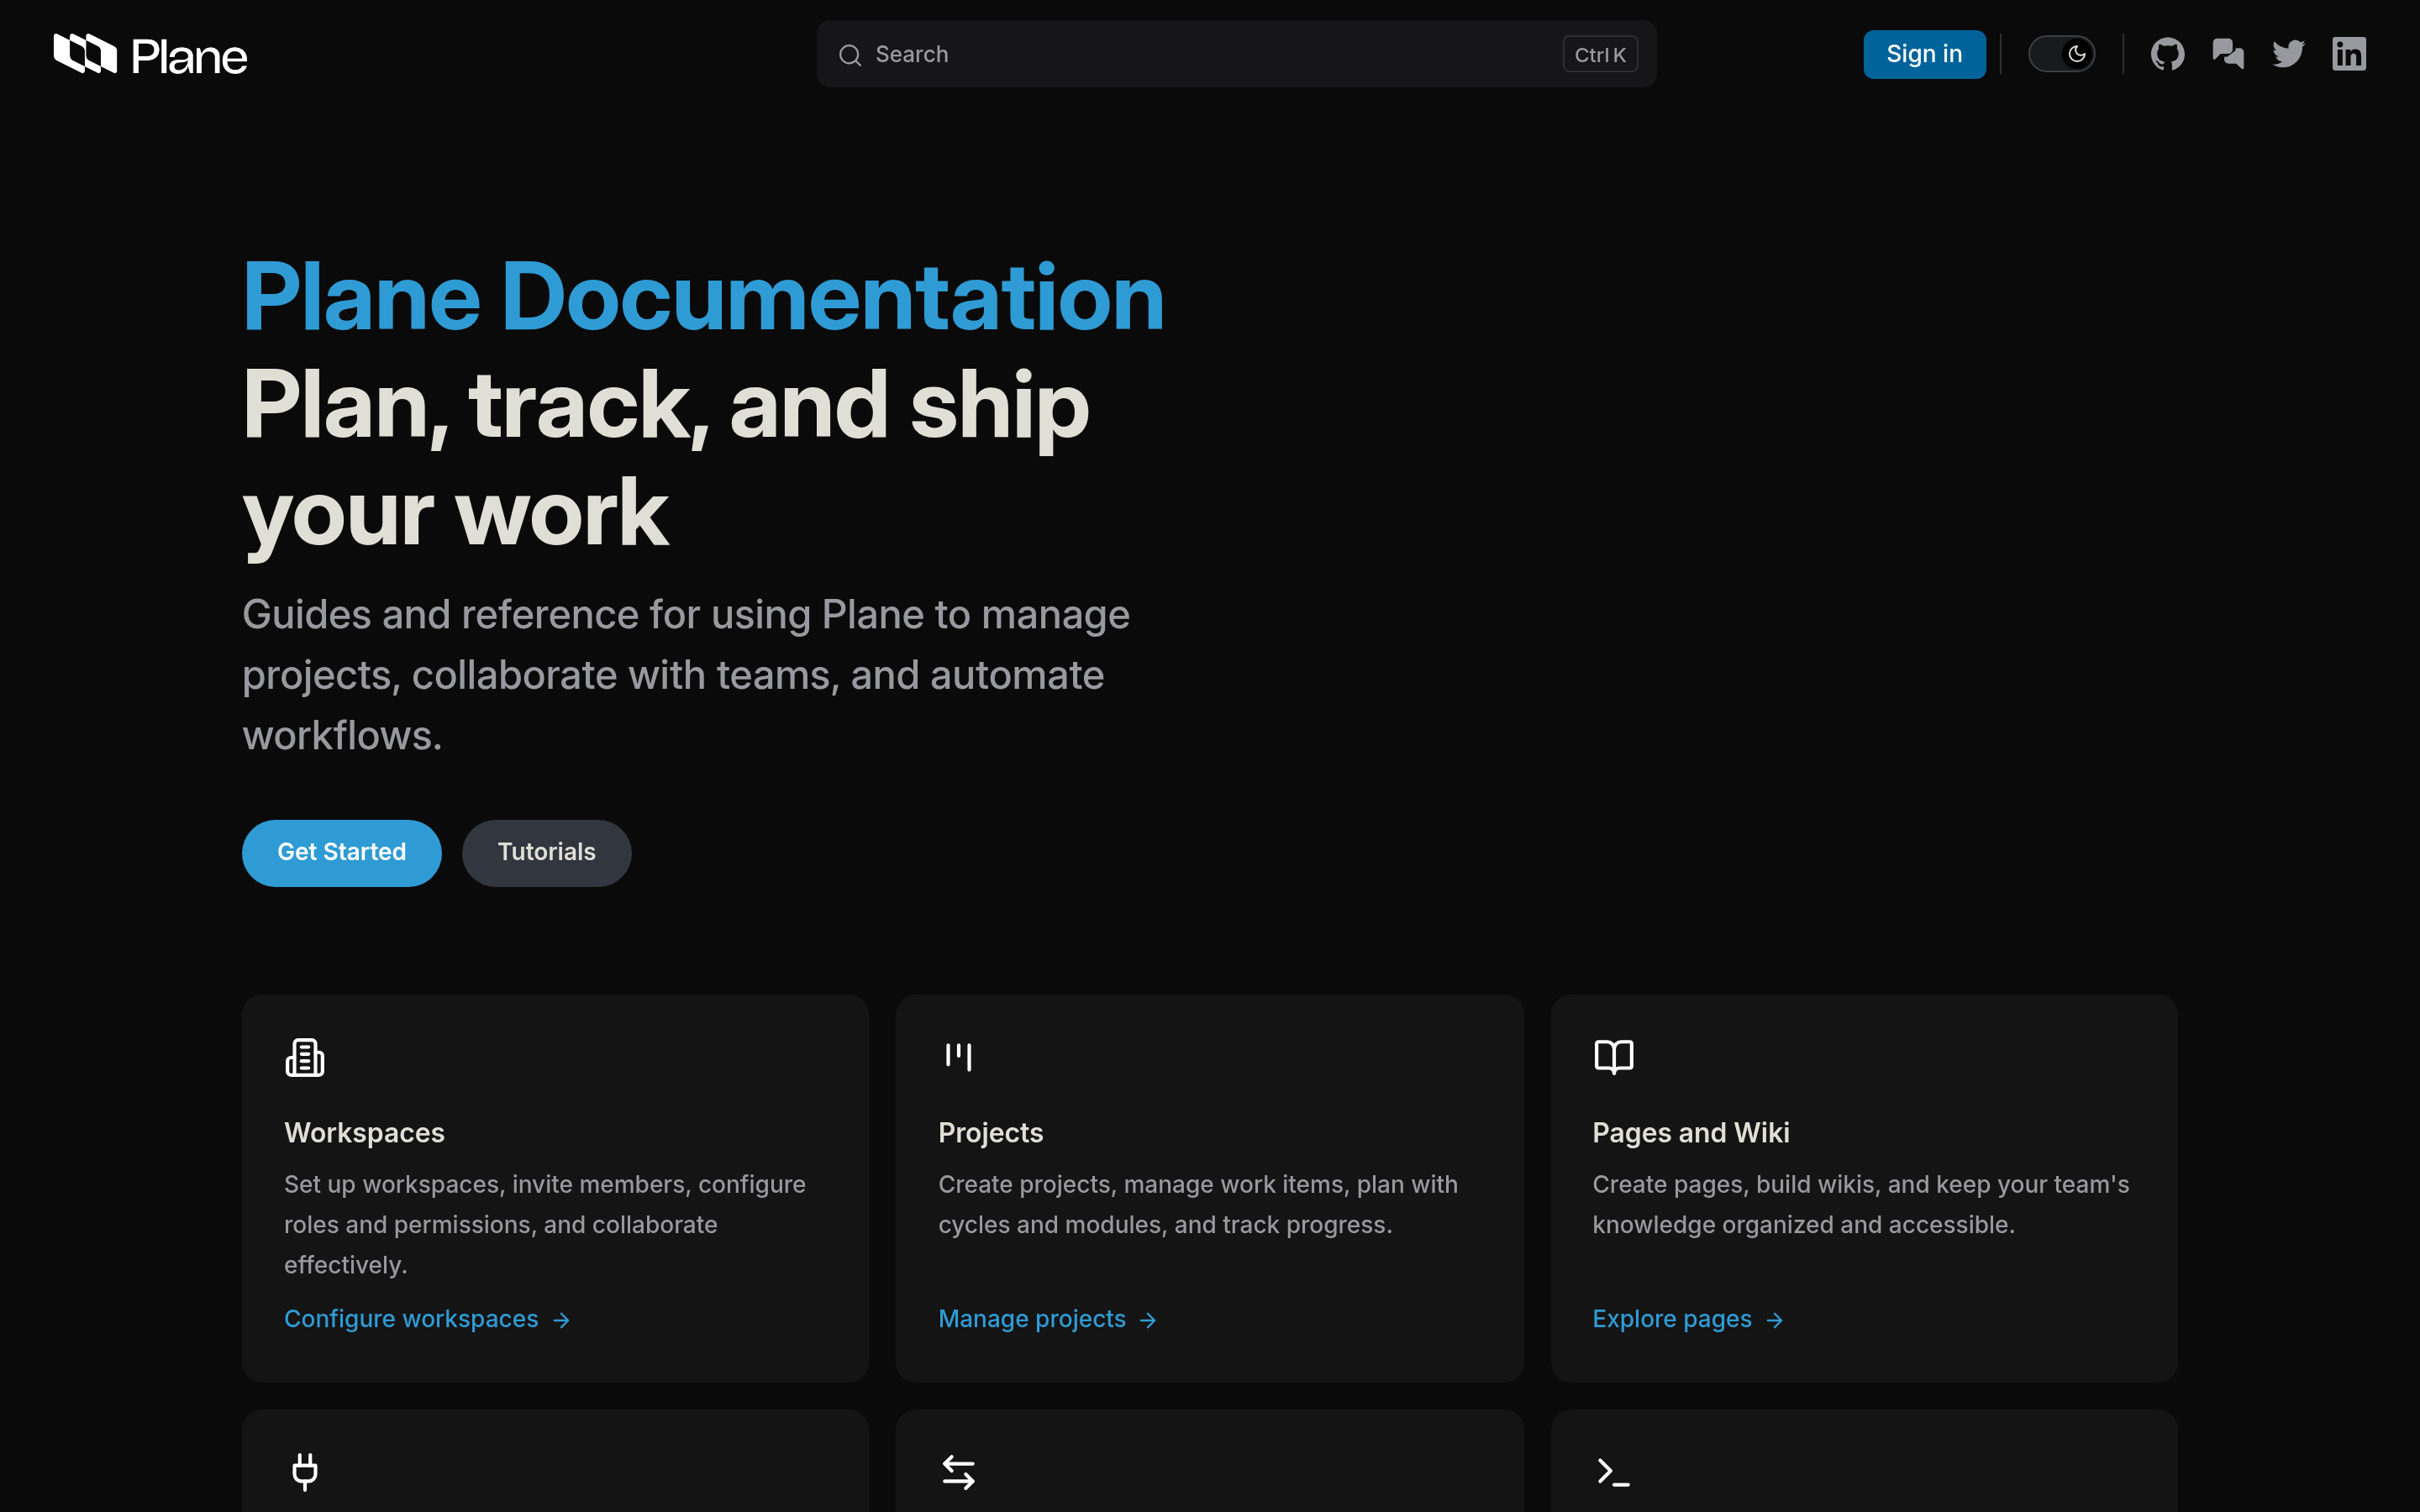Click the Workspaces building icon
Screen dimensions: 2420x1512
305,1057
